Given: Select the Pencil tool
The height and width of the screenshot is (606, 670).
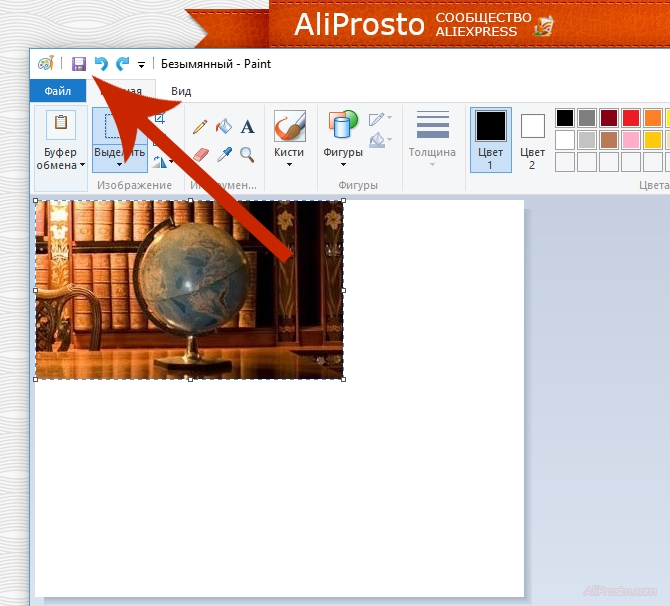Looking at the screenshot, I should point(200,127).
